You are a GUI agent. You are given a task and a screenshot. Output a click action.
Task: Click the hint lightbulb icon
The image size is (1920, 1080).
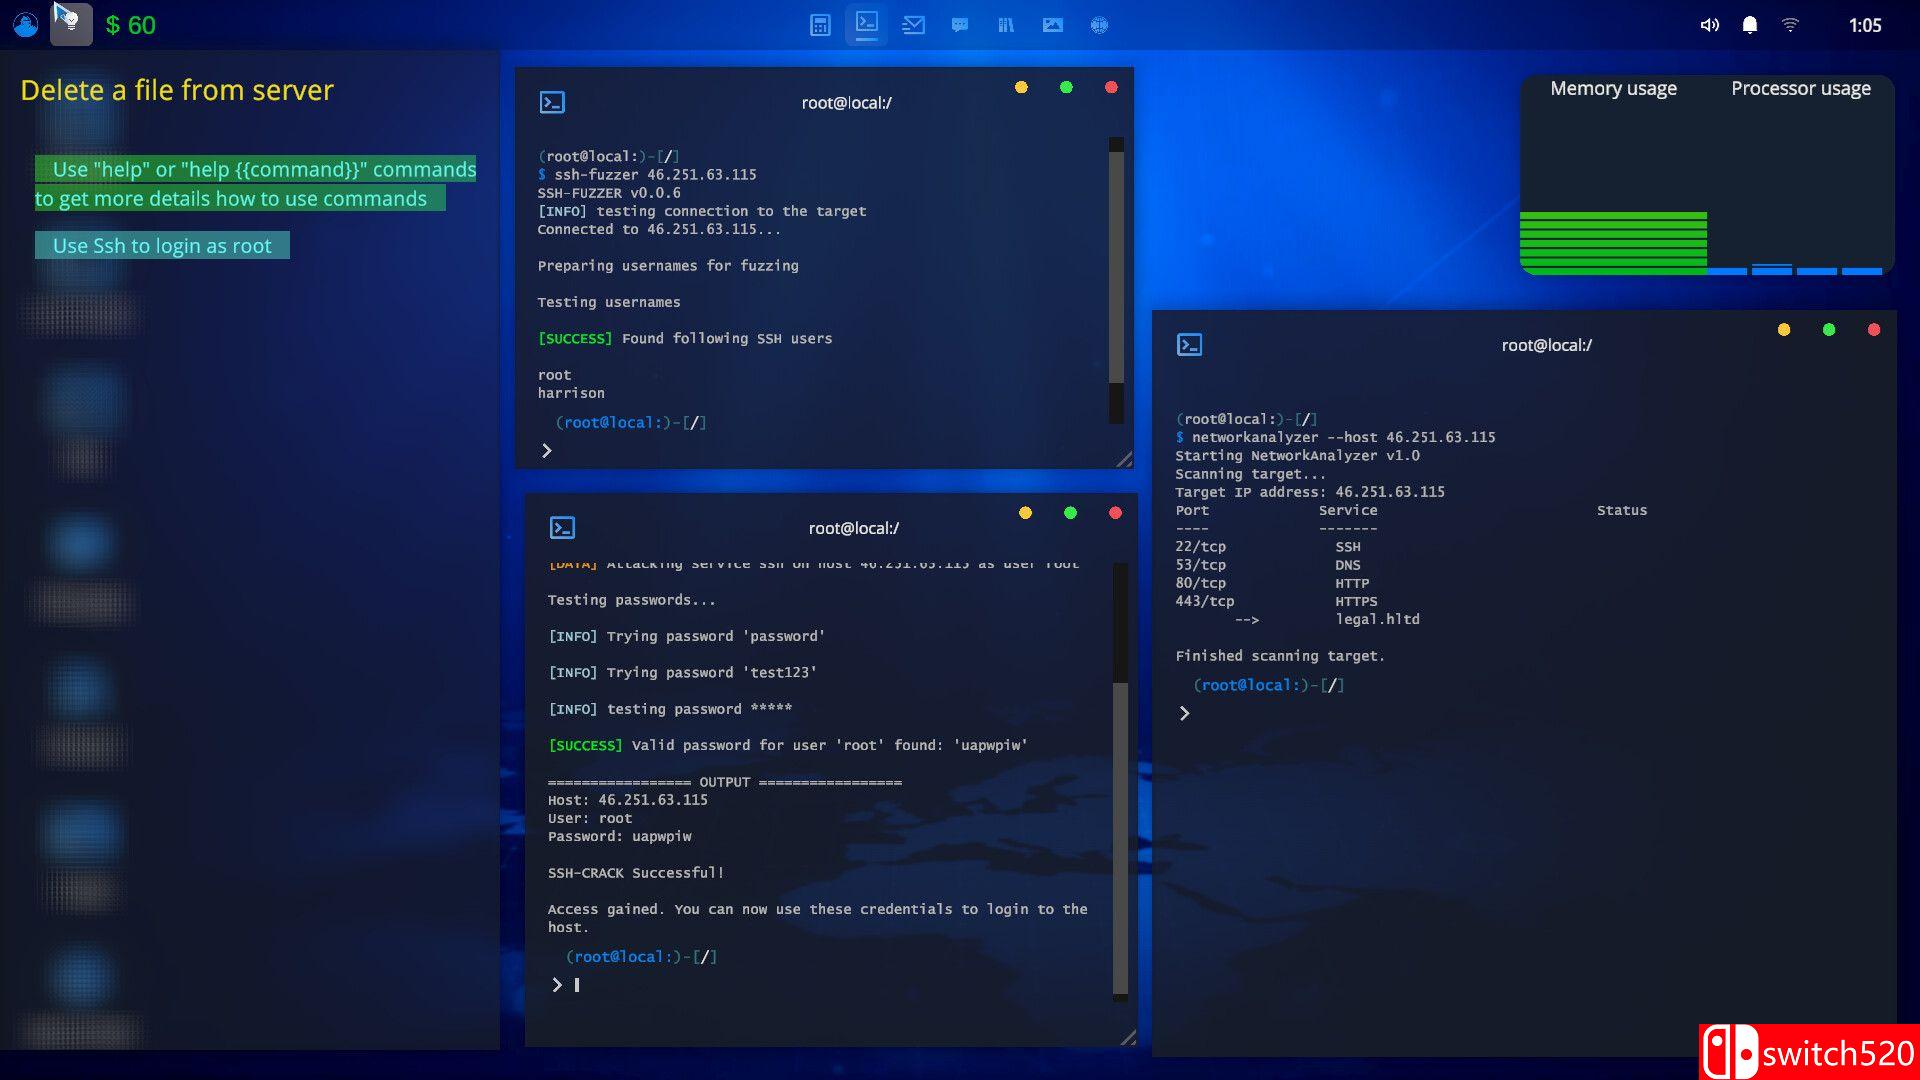pyautogui.click(x=71, y=23)
